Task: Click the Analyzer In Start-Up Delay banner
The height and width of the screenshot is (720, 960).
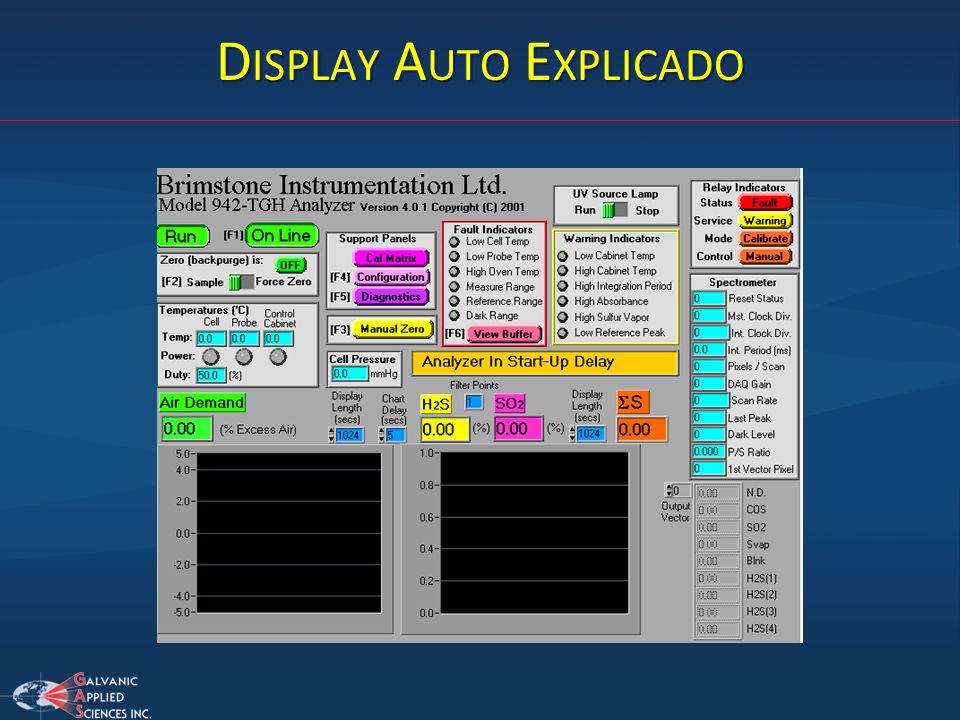Action: coord(545,362)
